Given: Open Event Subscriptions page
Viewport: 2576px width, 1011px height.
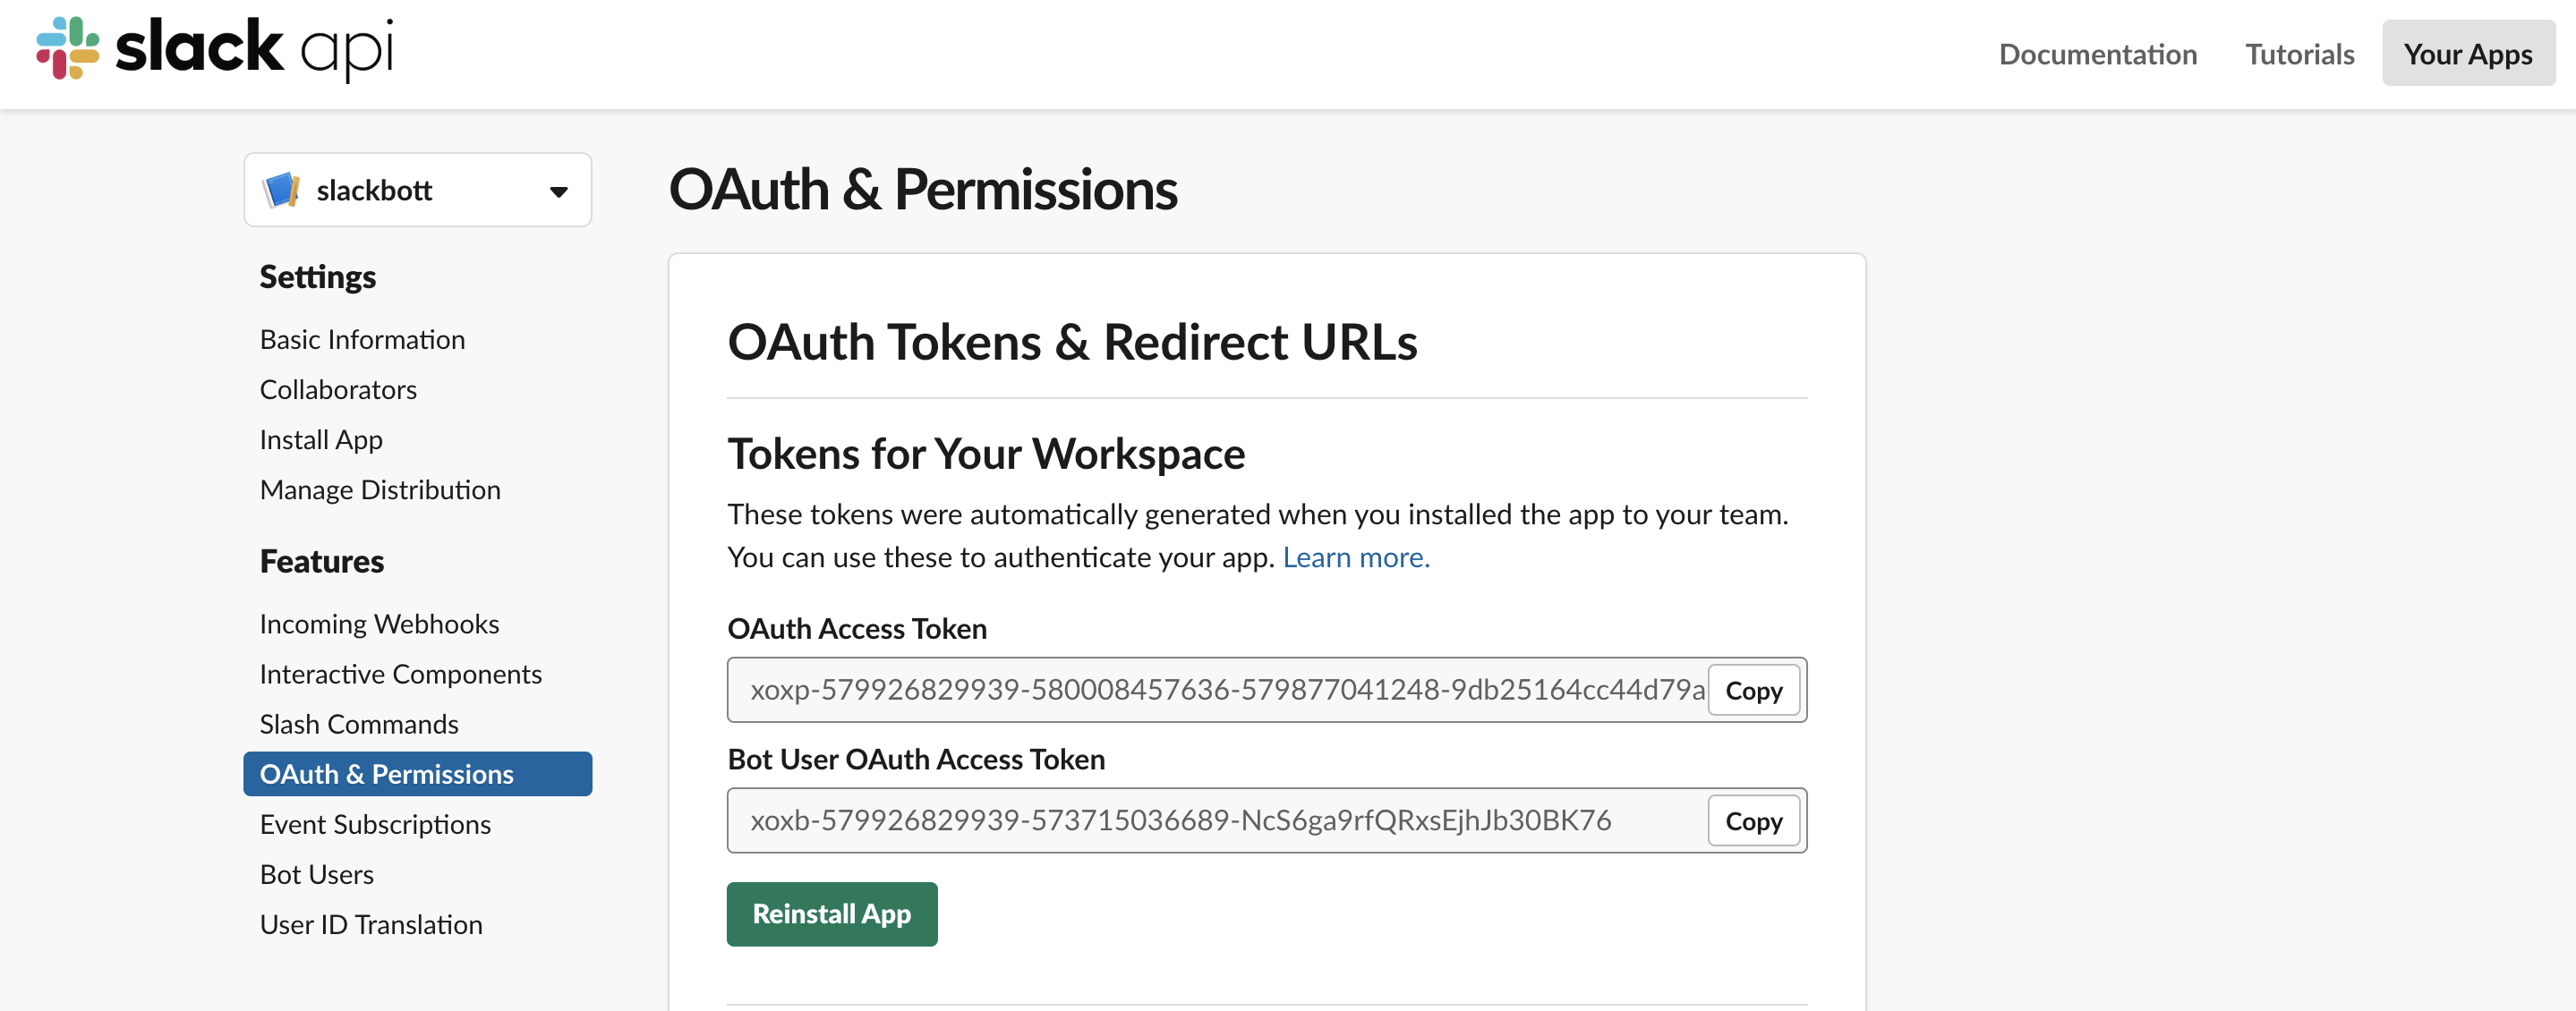Looking at the screenshot, I should point(375,824).
